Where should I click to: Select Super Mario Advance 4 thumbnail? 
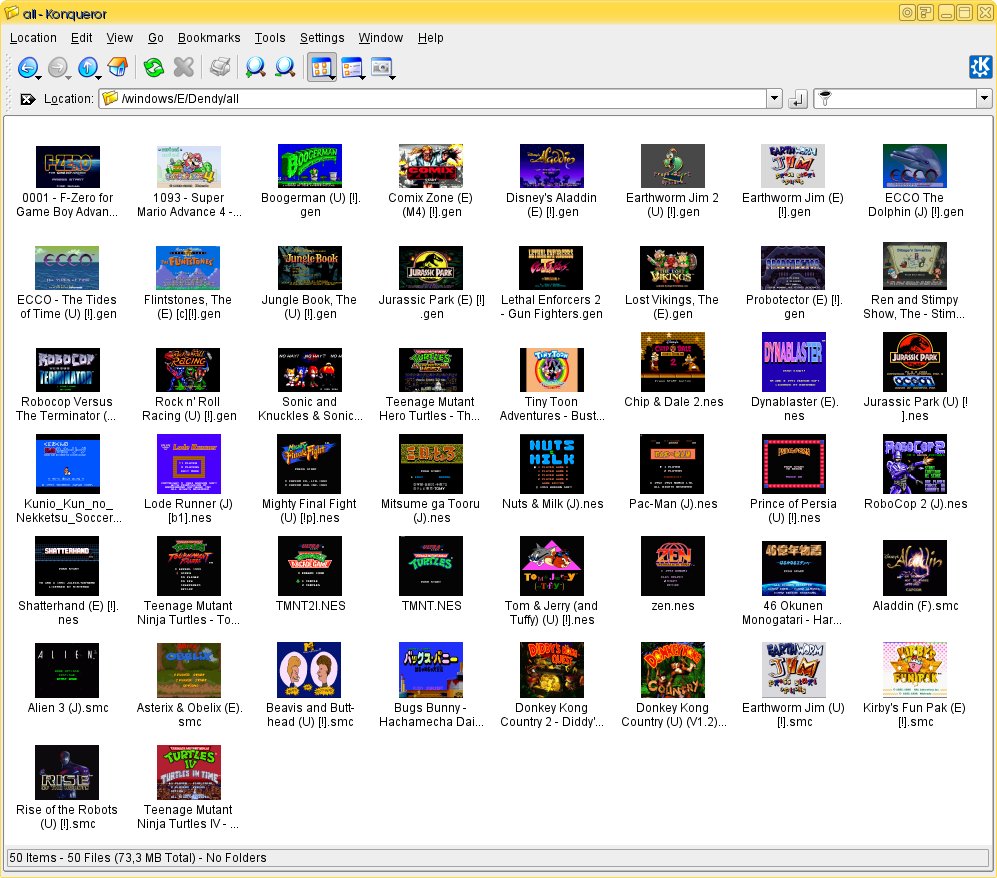pos(188,167)
